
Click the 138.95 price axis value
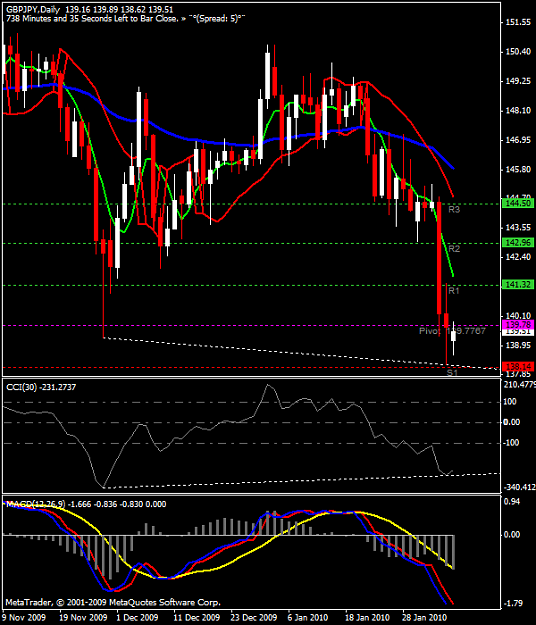[x=518, y=345]
